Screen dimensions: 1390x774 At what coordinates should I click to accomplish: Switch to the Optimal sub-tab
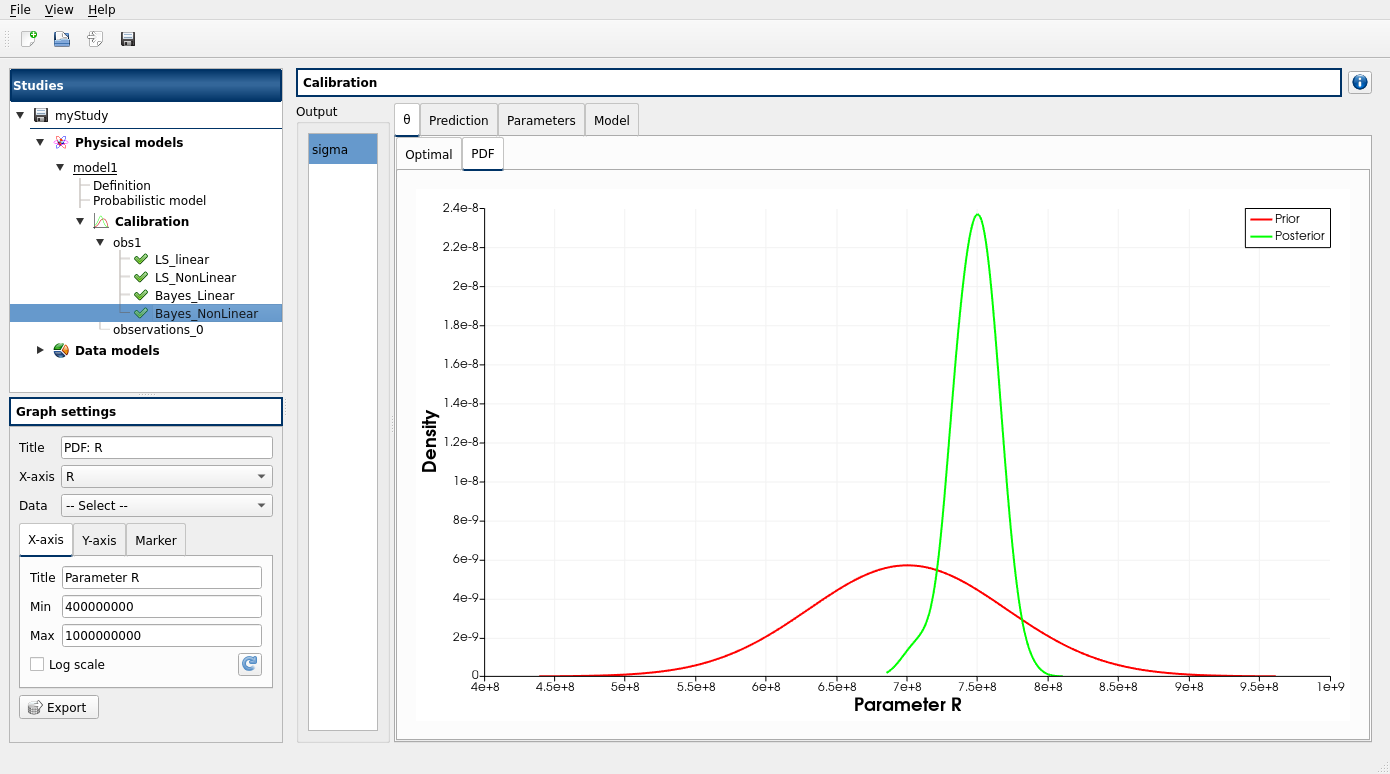[x=429, y=154]
